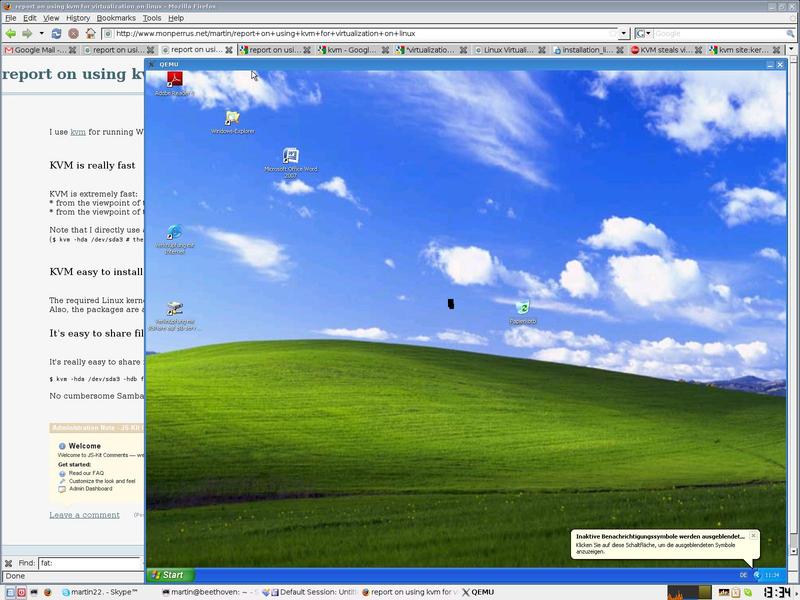Open the Tools menu
Image resolution: width=800 pixels, height=600 pixels.
point(152,18)
